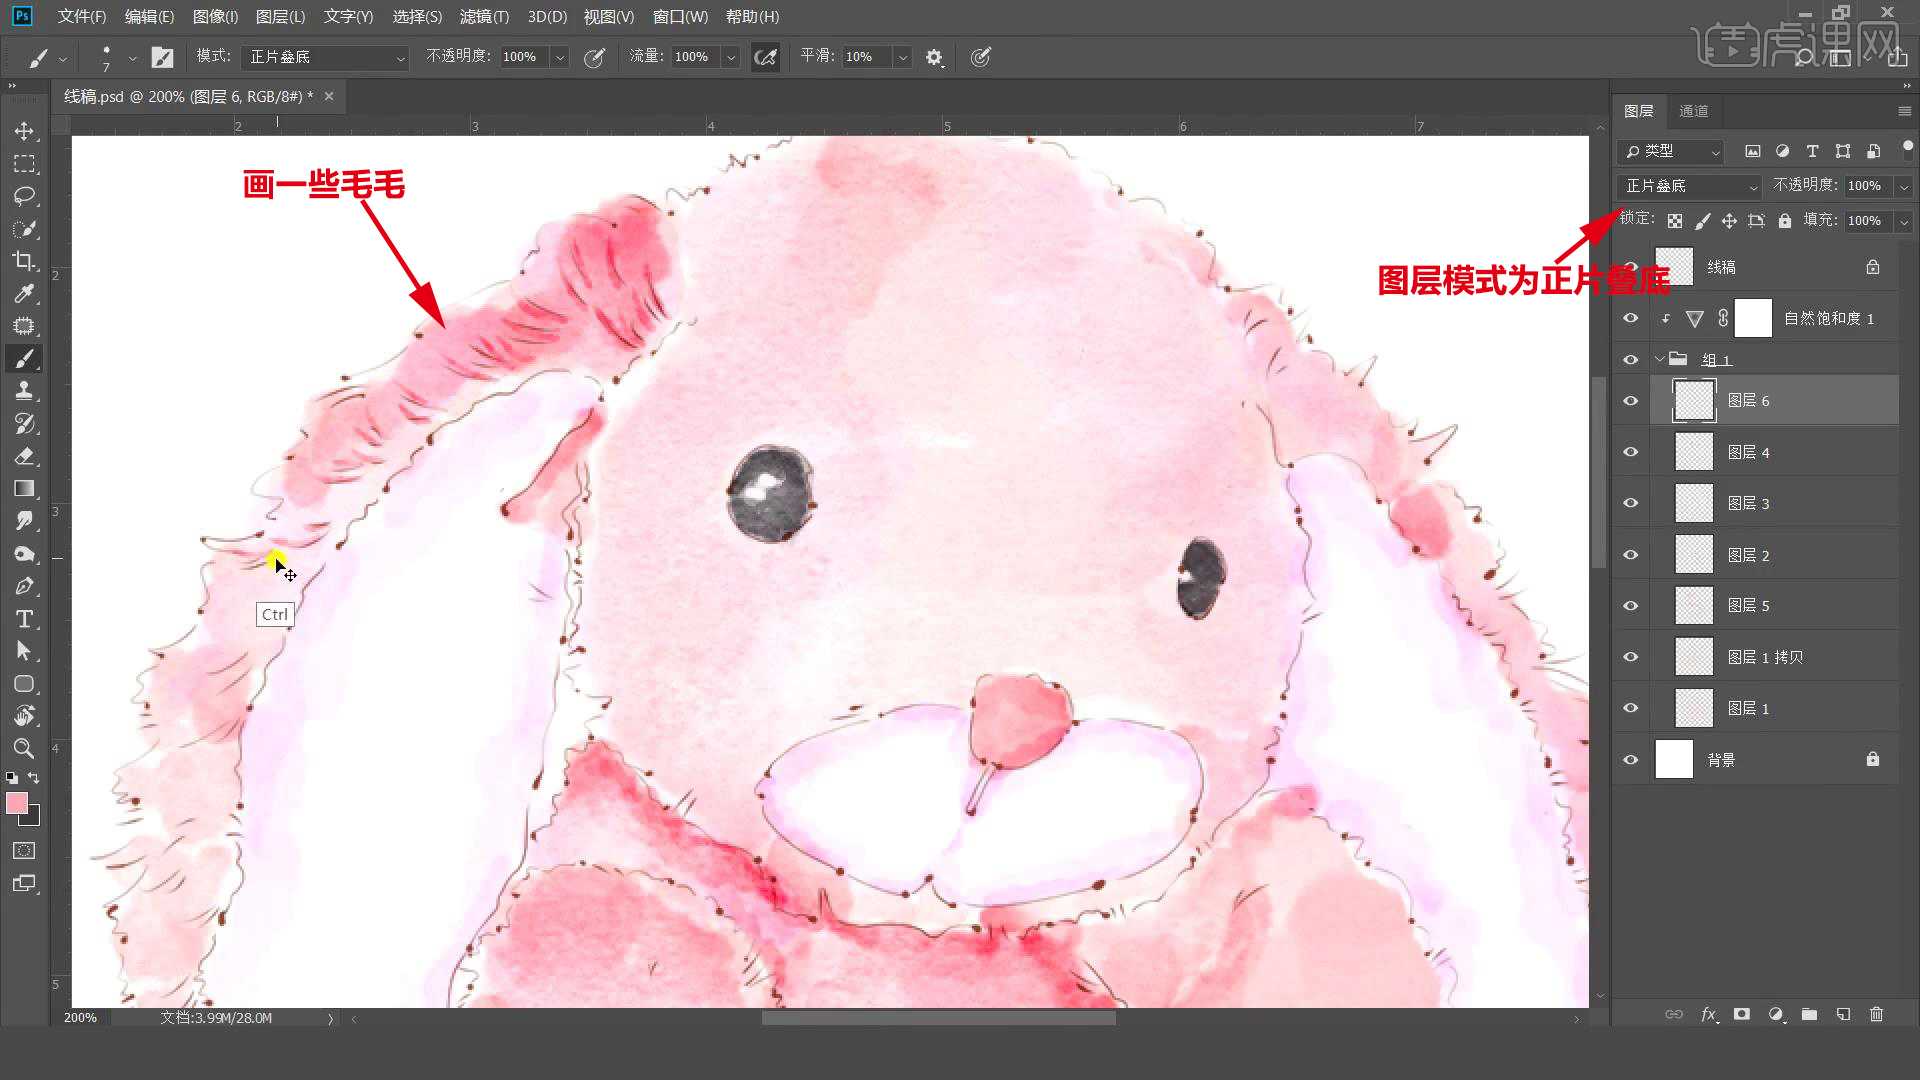The image size is (1920, 1080).
Task: Click zoom level 200% field
Action: point(81,1018)
